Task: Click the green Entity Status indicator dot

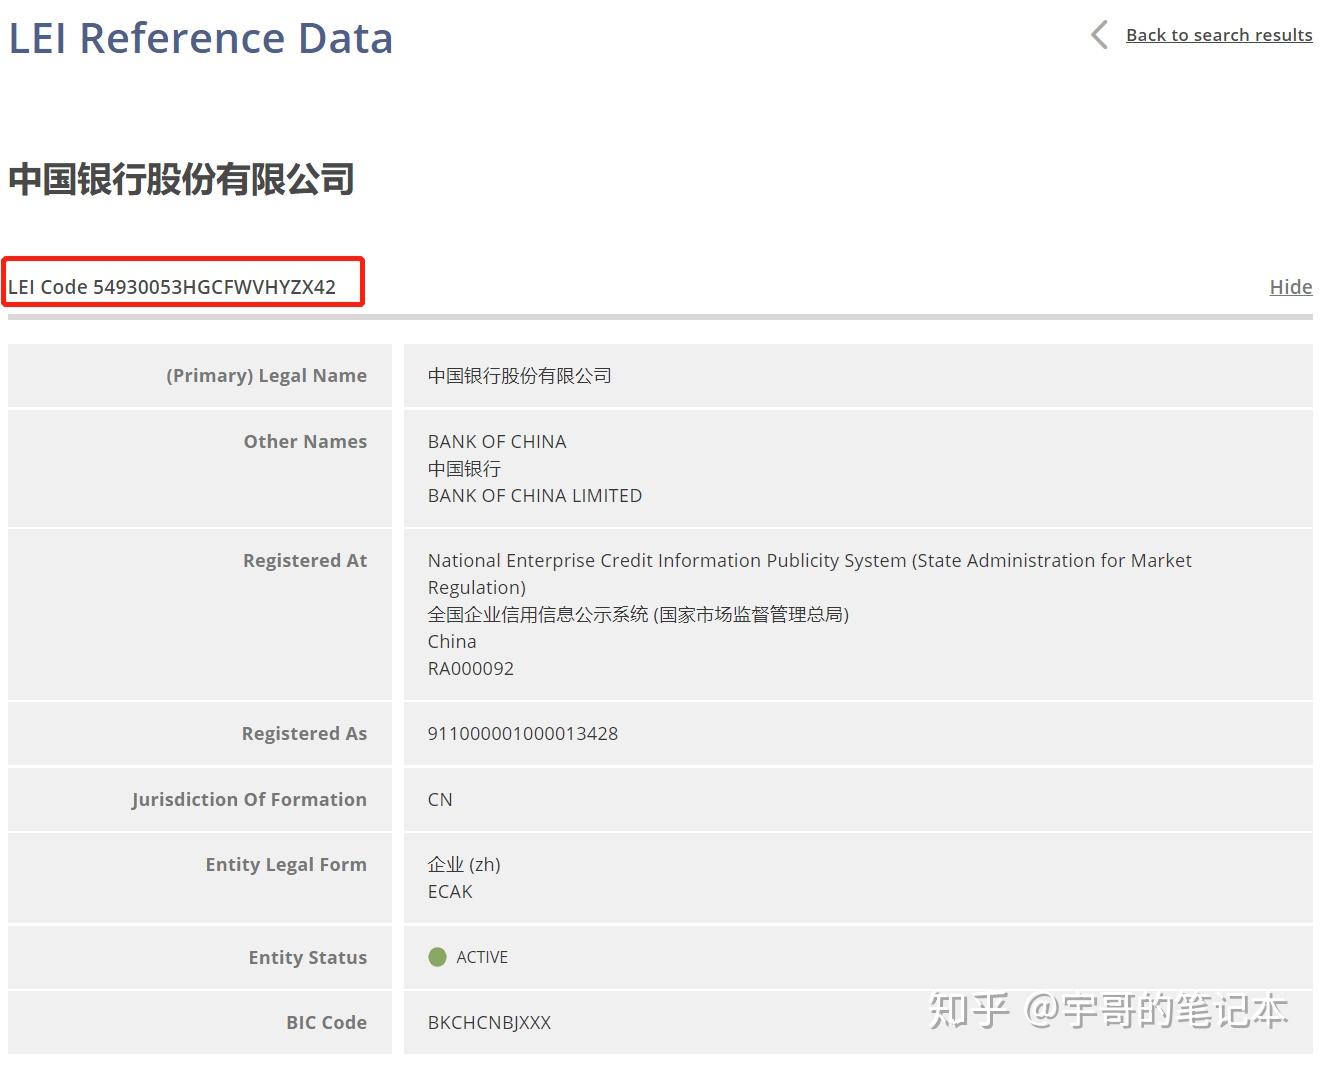Action: point(437,957)
